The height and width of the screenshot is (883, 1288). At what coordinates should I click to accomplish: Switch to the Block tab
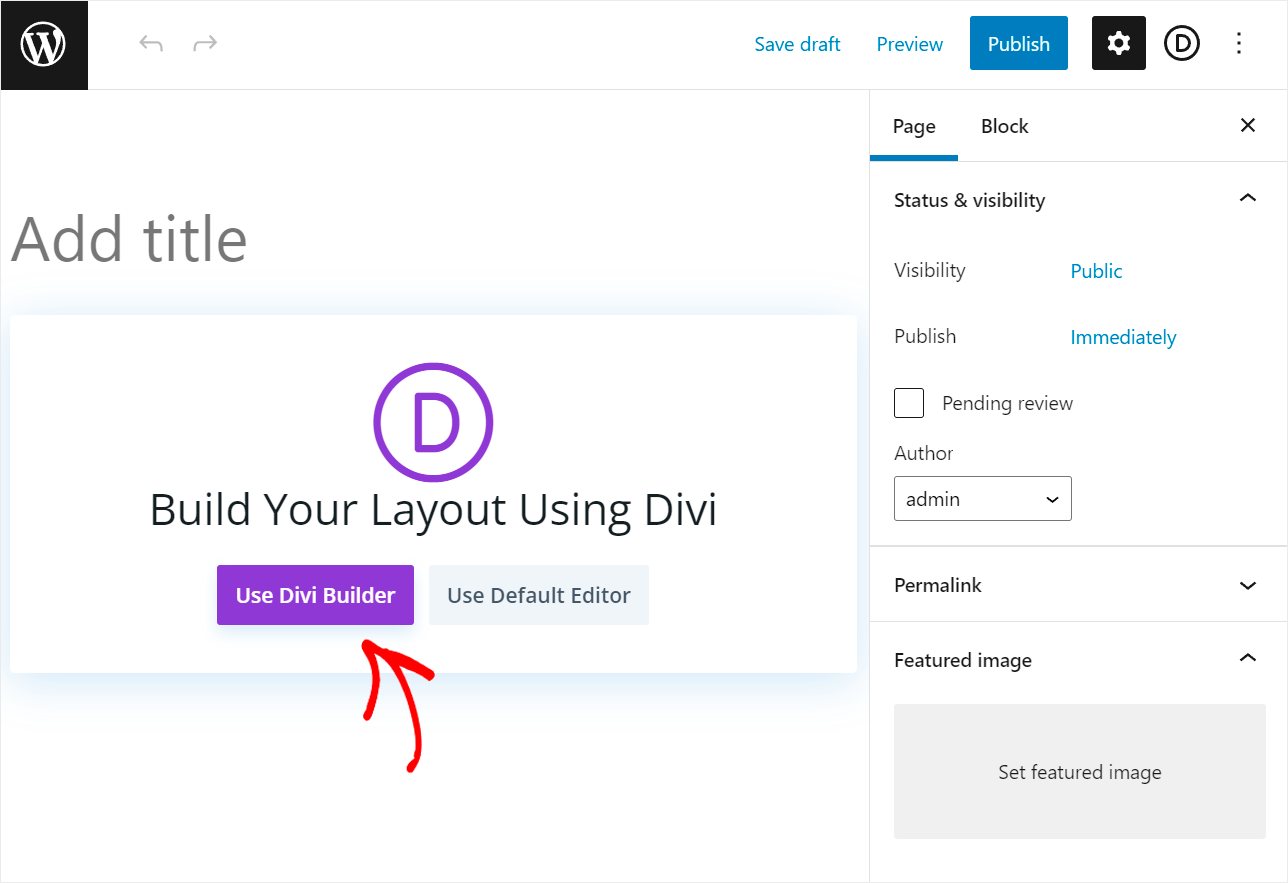tap(1005, 126)
